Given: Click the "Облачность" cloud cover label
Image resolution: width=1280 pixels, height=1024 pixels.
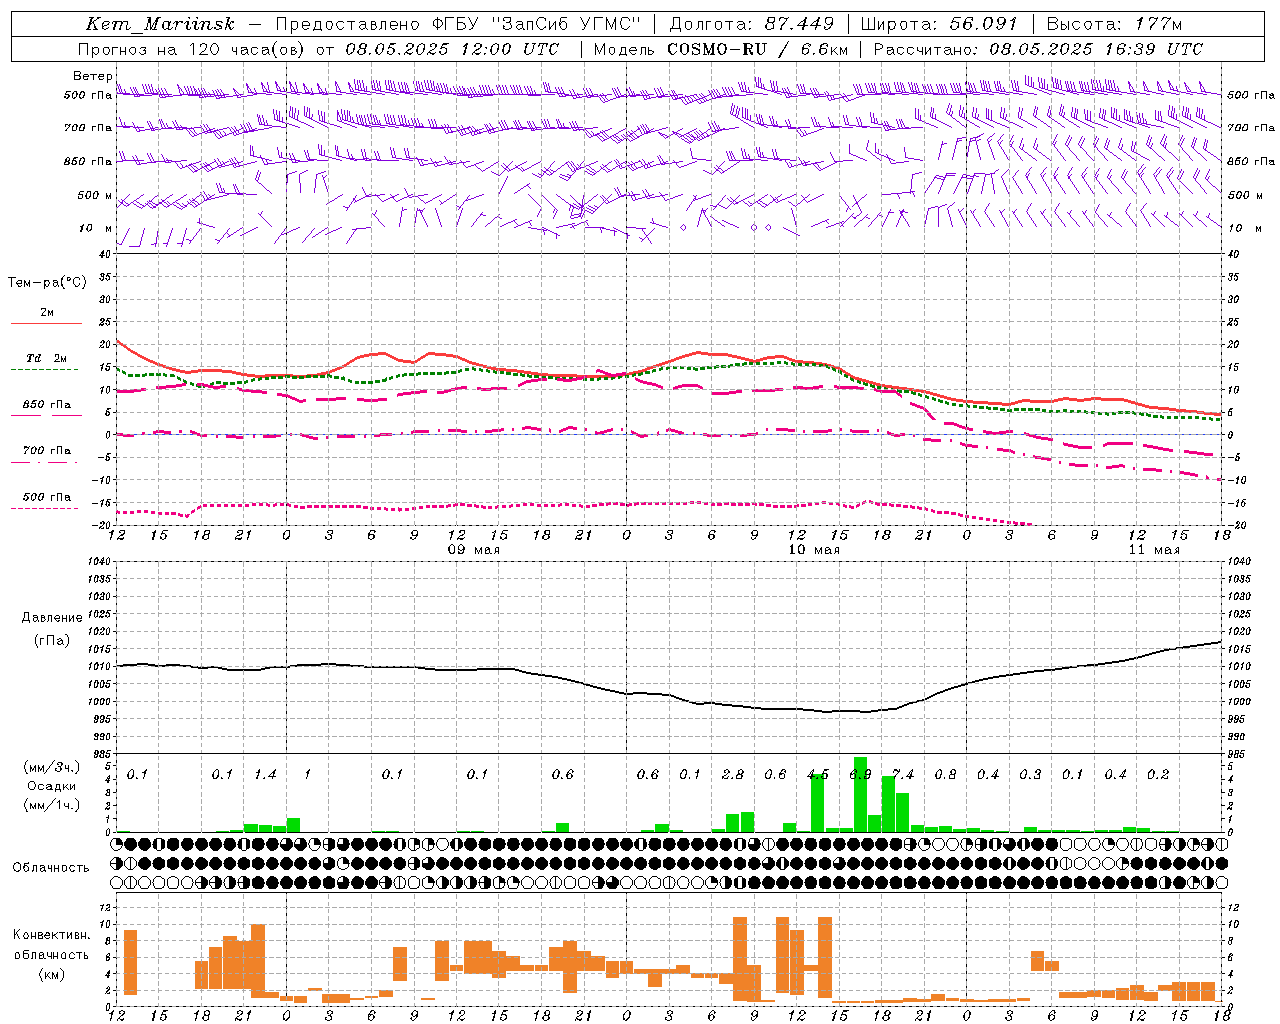Looking at the screenshot, I should click(x=51, y=868).
